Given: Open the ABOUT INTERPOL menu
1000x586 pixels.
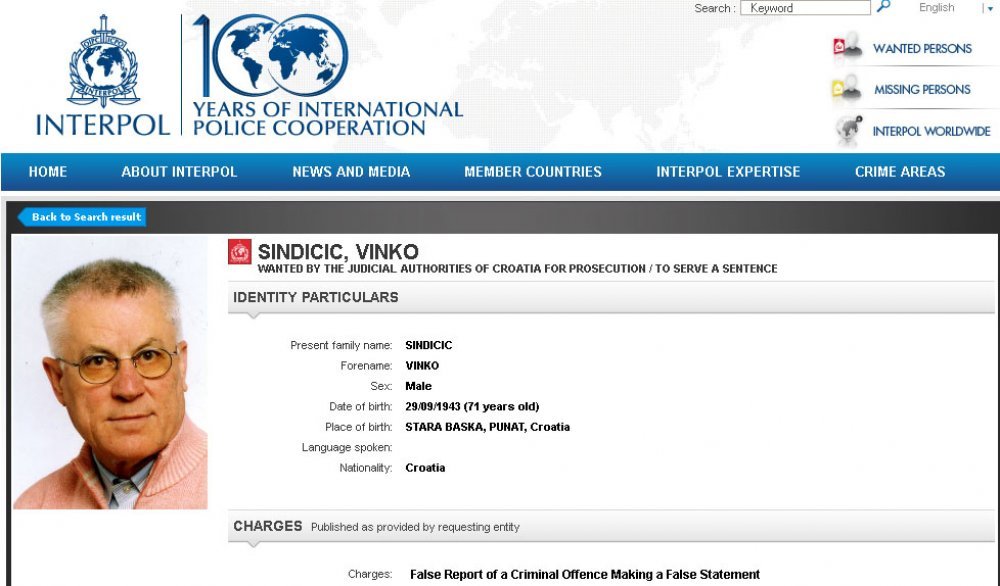Looking at the screenshot, I should [179, 172].
